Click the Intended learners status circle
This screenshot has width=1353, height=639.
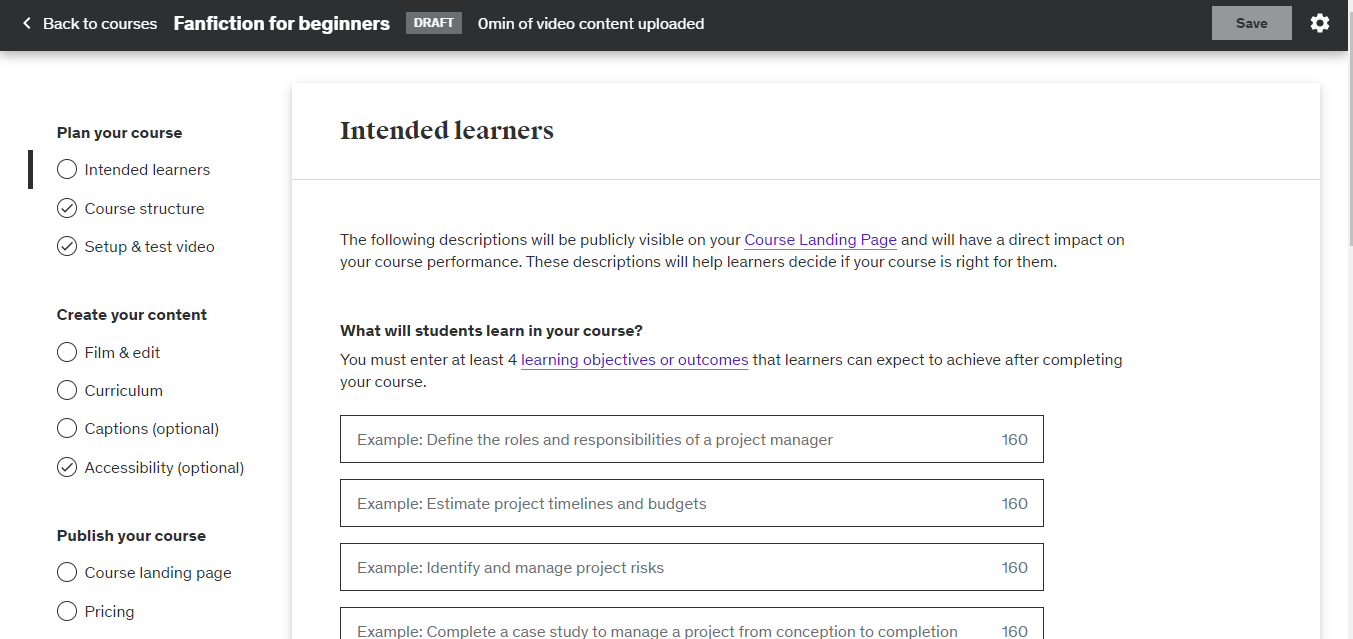point(67,170)
